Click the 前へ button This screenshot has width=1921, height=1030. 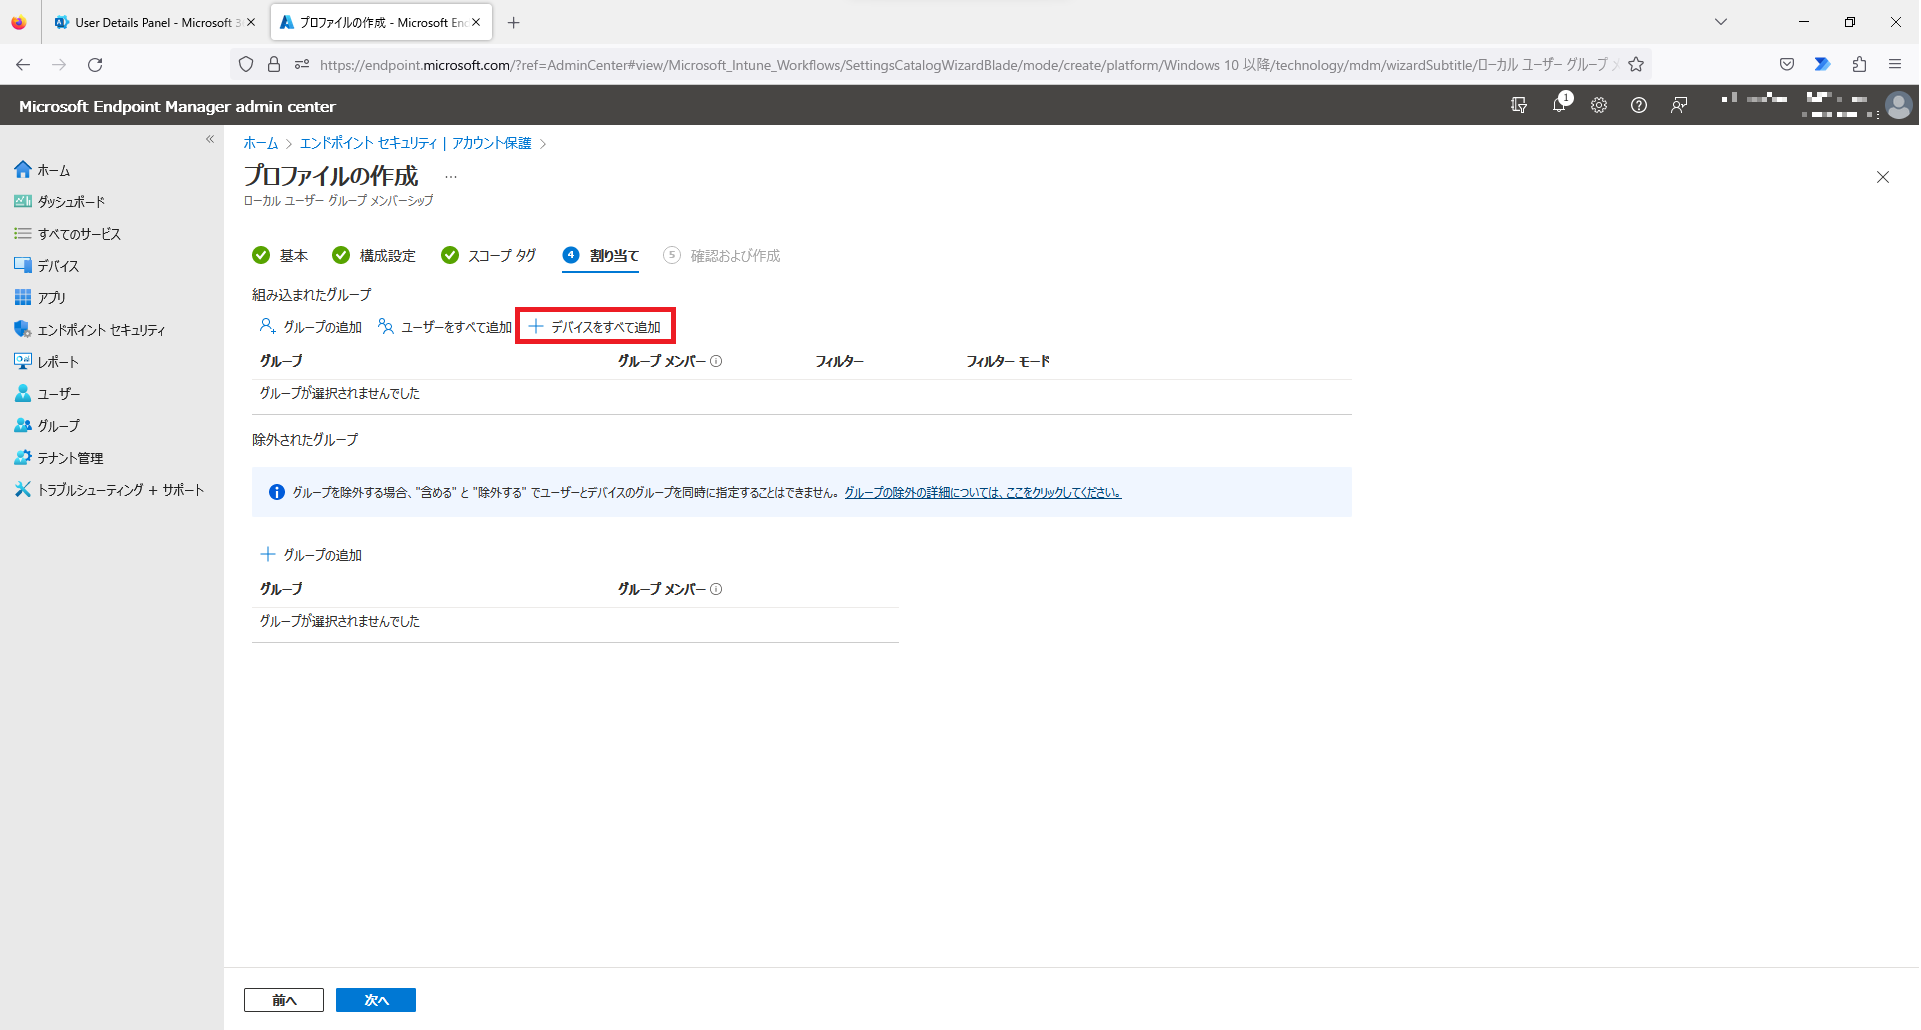point(284,1000)
